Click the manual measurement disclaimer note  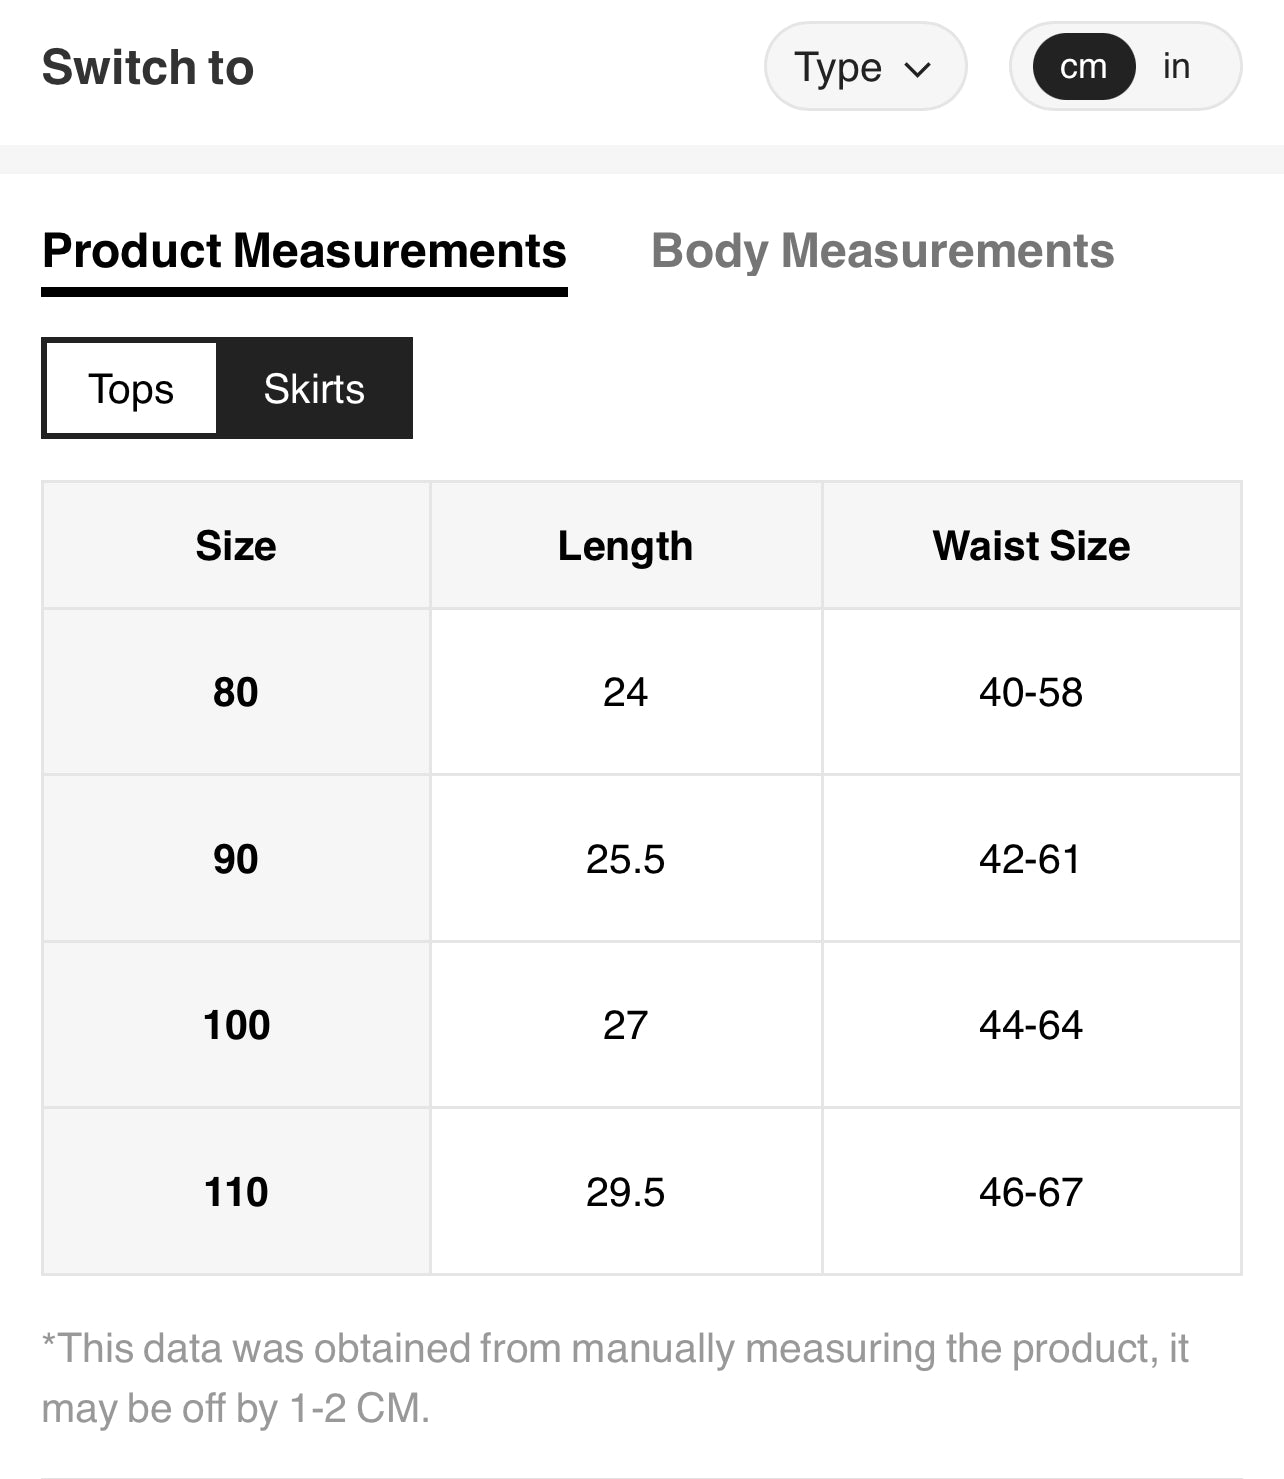click(614, 1378)
